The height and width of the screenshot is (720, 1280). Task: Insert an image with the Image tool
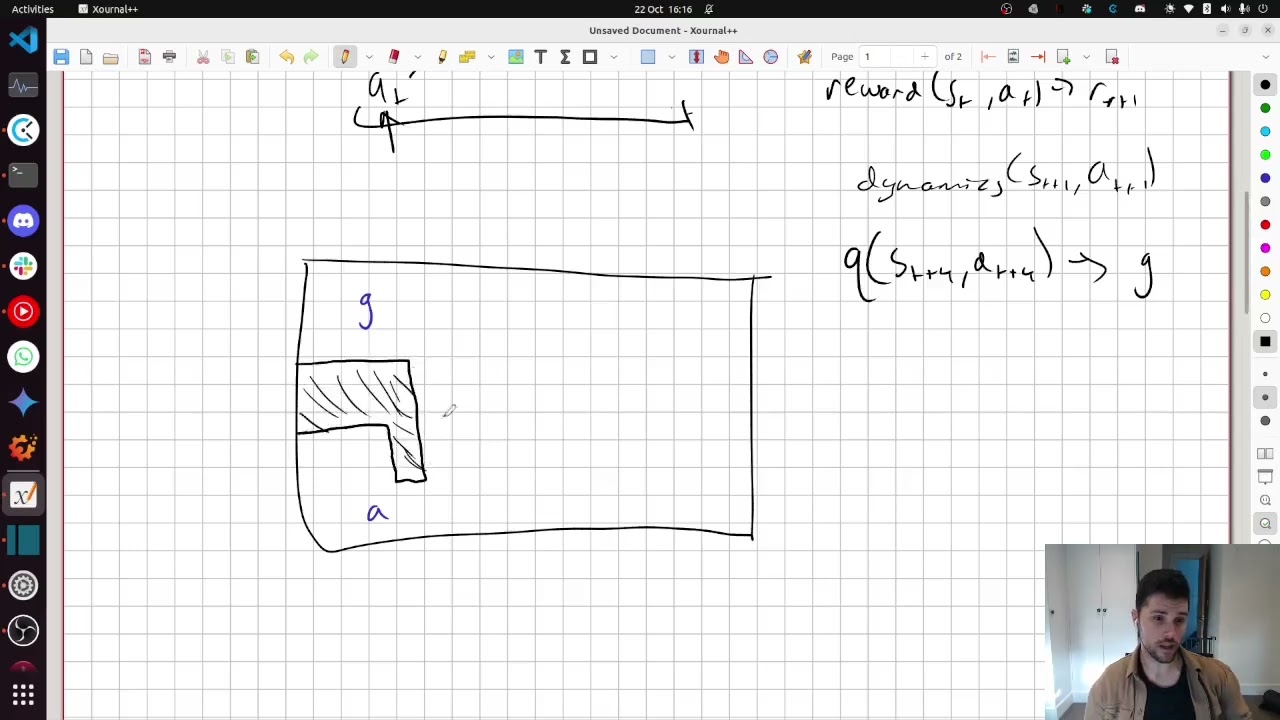click(516, 57)
